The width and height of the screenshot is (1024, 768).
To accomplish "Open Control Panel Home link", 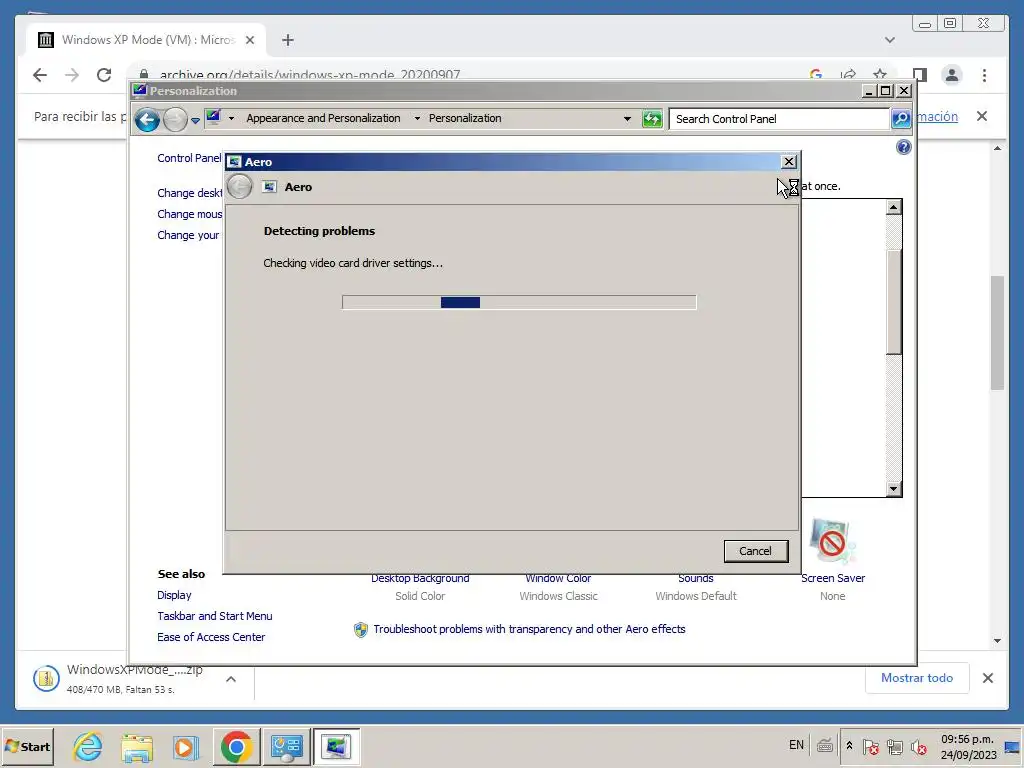I will pyautogui.click(x=189, y=158).
